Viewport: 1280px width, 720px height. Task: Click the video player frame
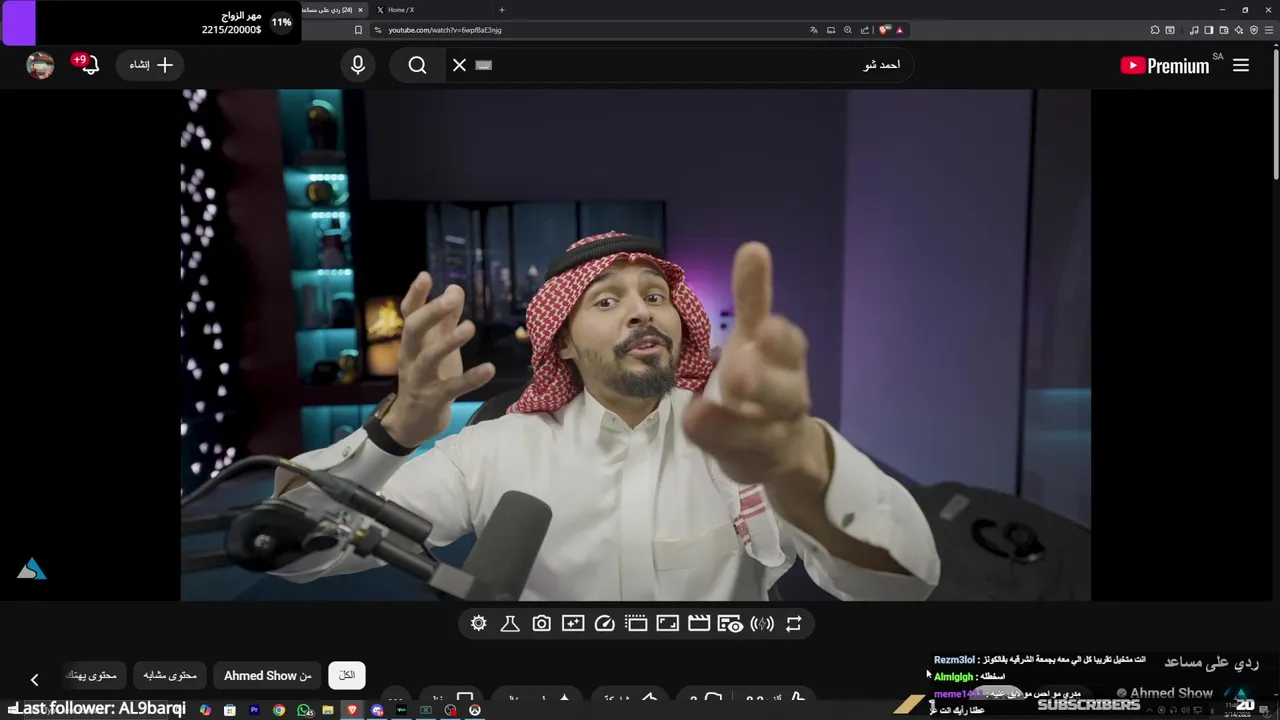pos(635,345)
